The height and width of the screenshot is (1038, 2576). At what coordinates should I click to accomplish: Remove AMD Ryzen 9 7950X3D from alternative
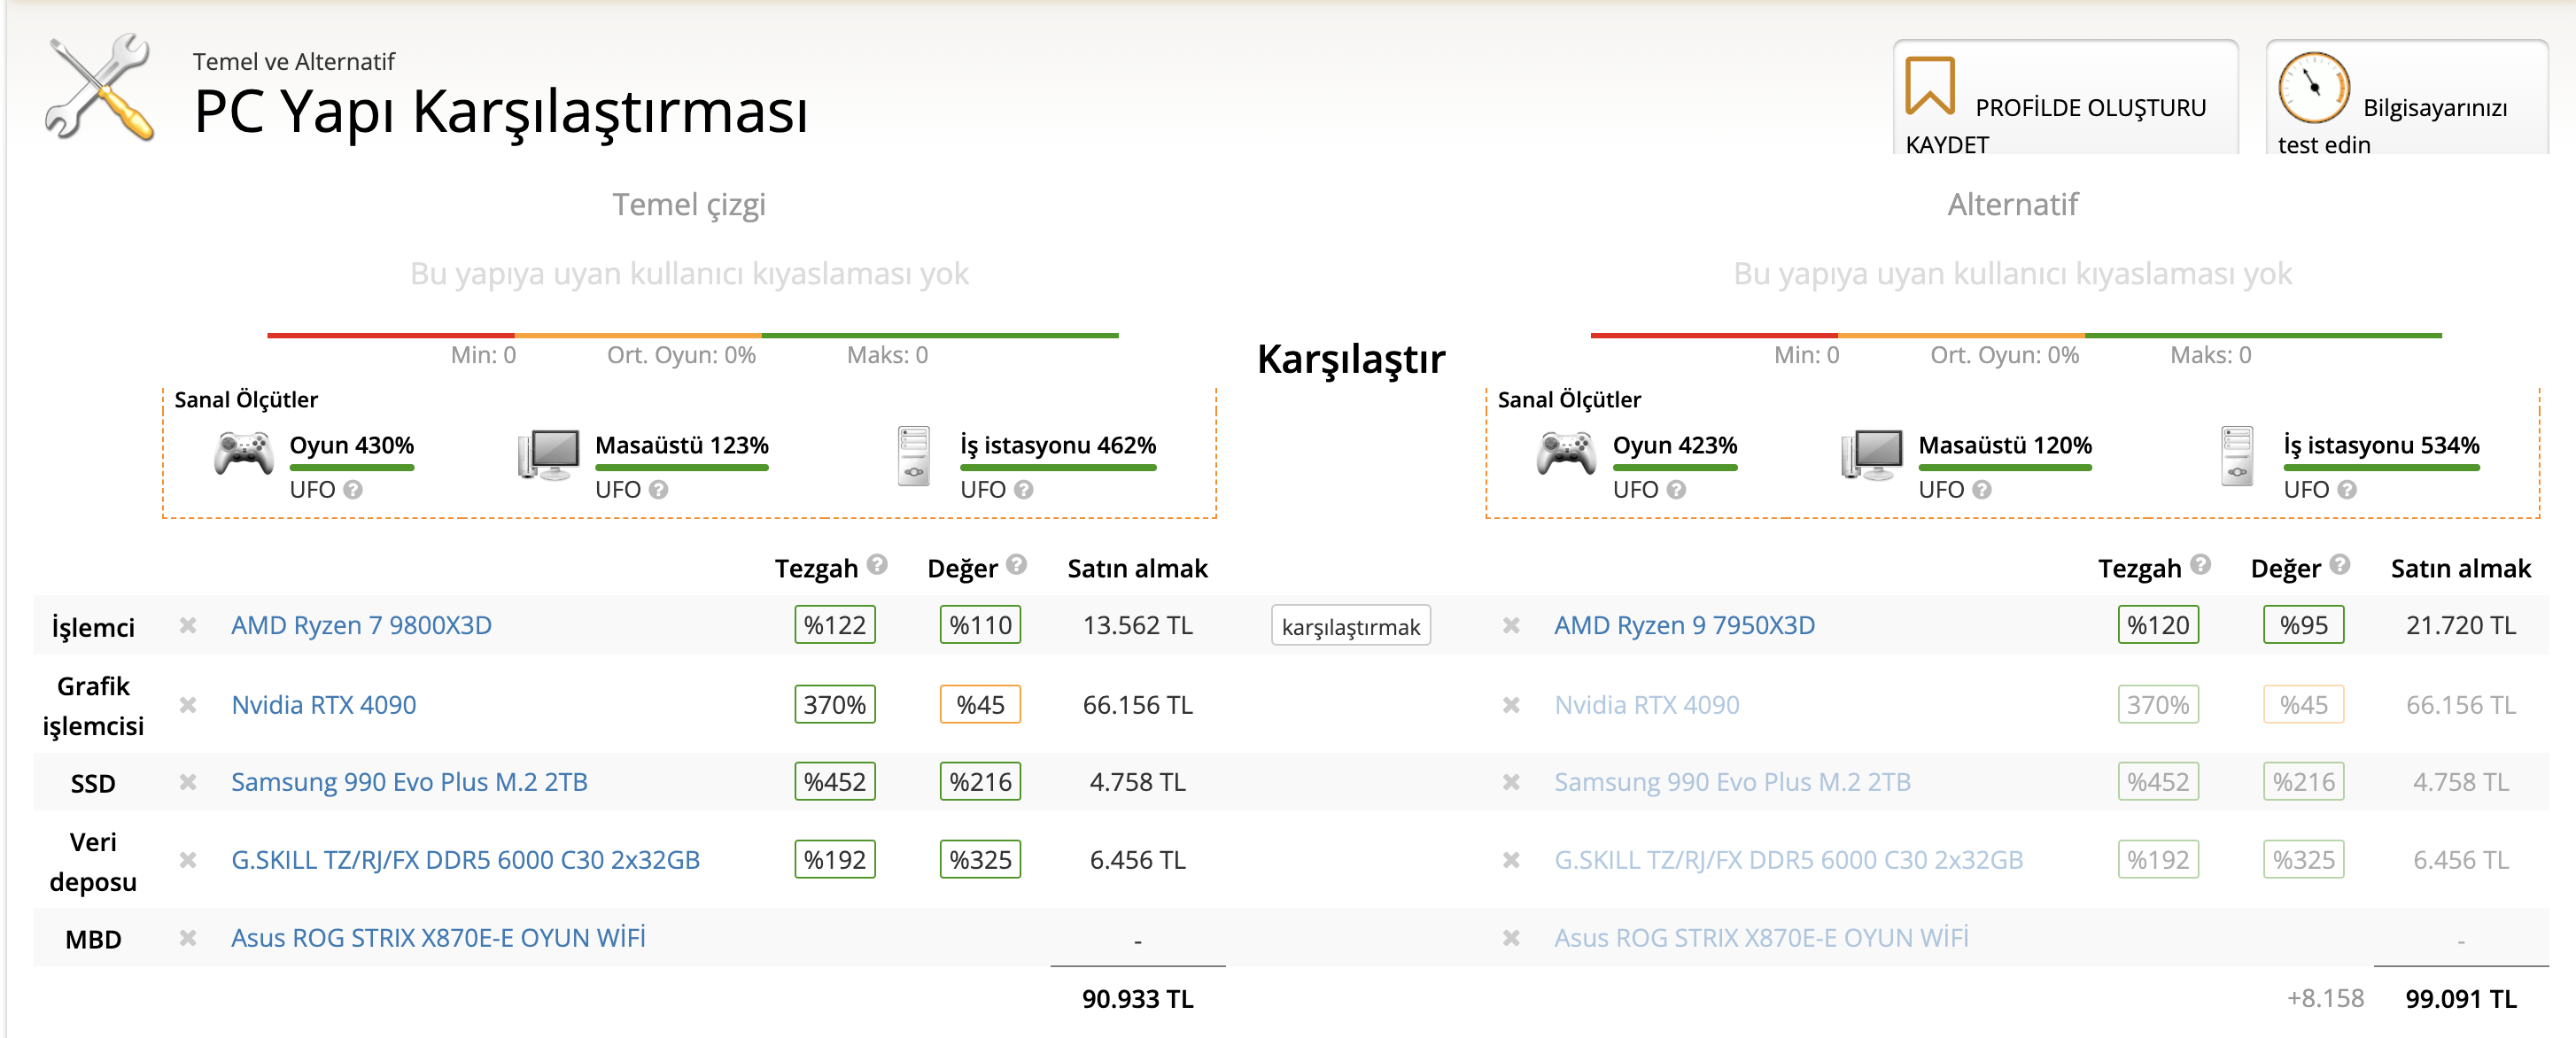click(1511, 625)
